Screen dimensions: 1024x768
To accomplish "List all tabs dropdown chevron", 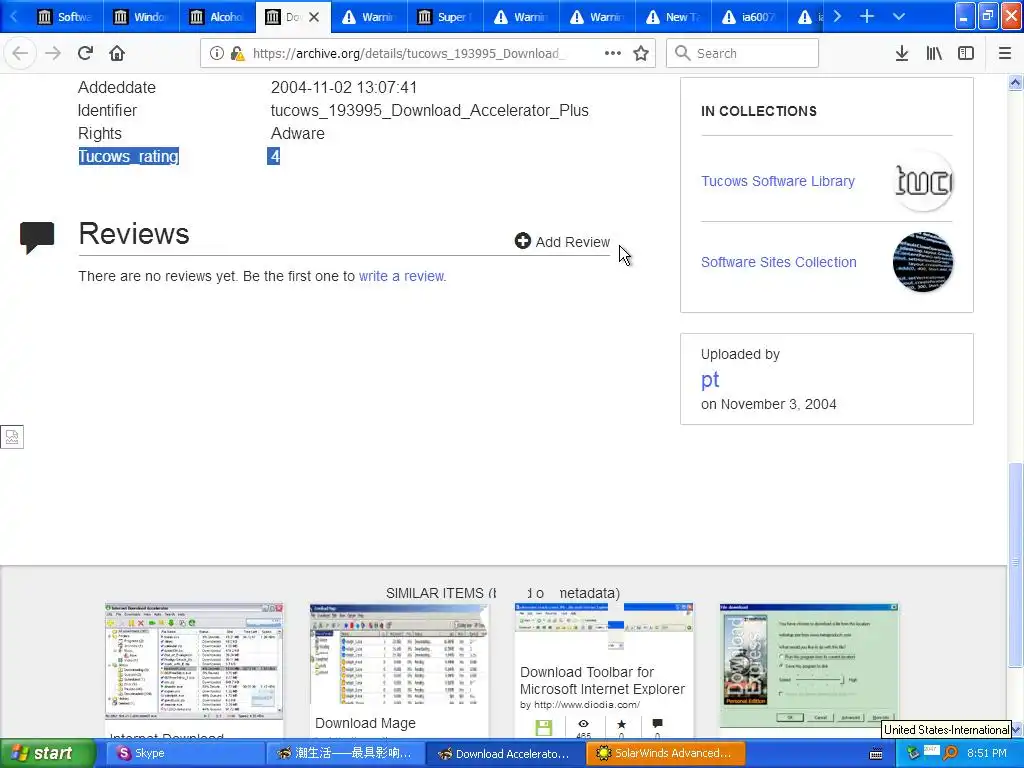I will point(899,16).
